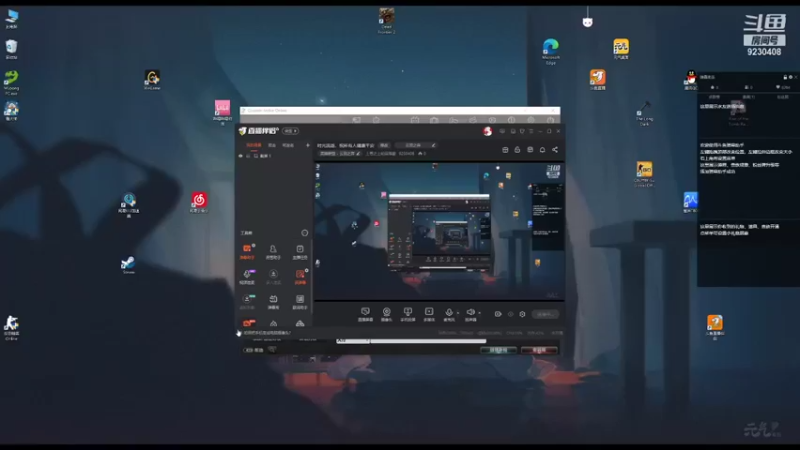Select the second scene tab
800x450 pixels.
[x=272, y=145]
